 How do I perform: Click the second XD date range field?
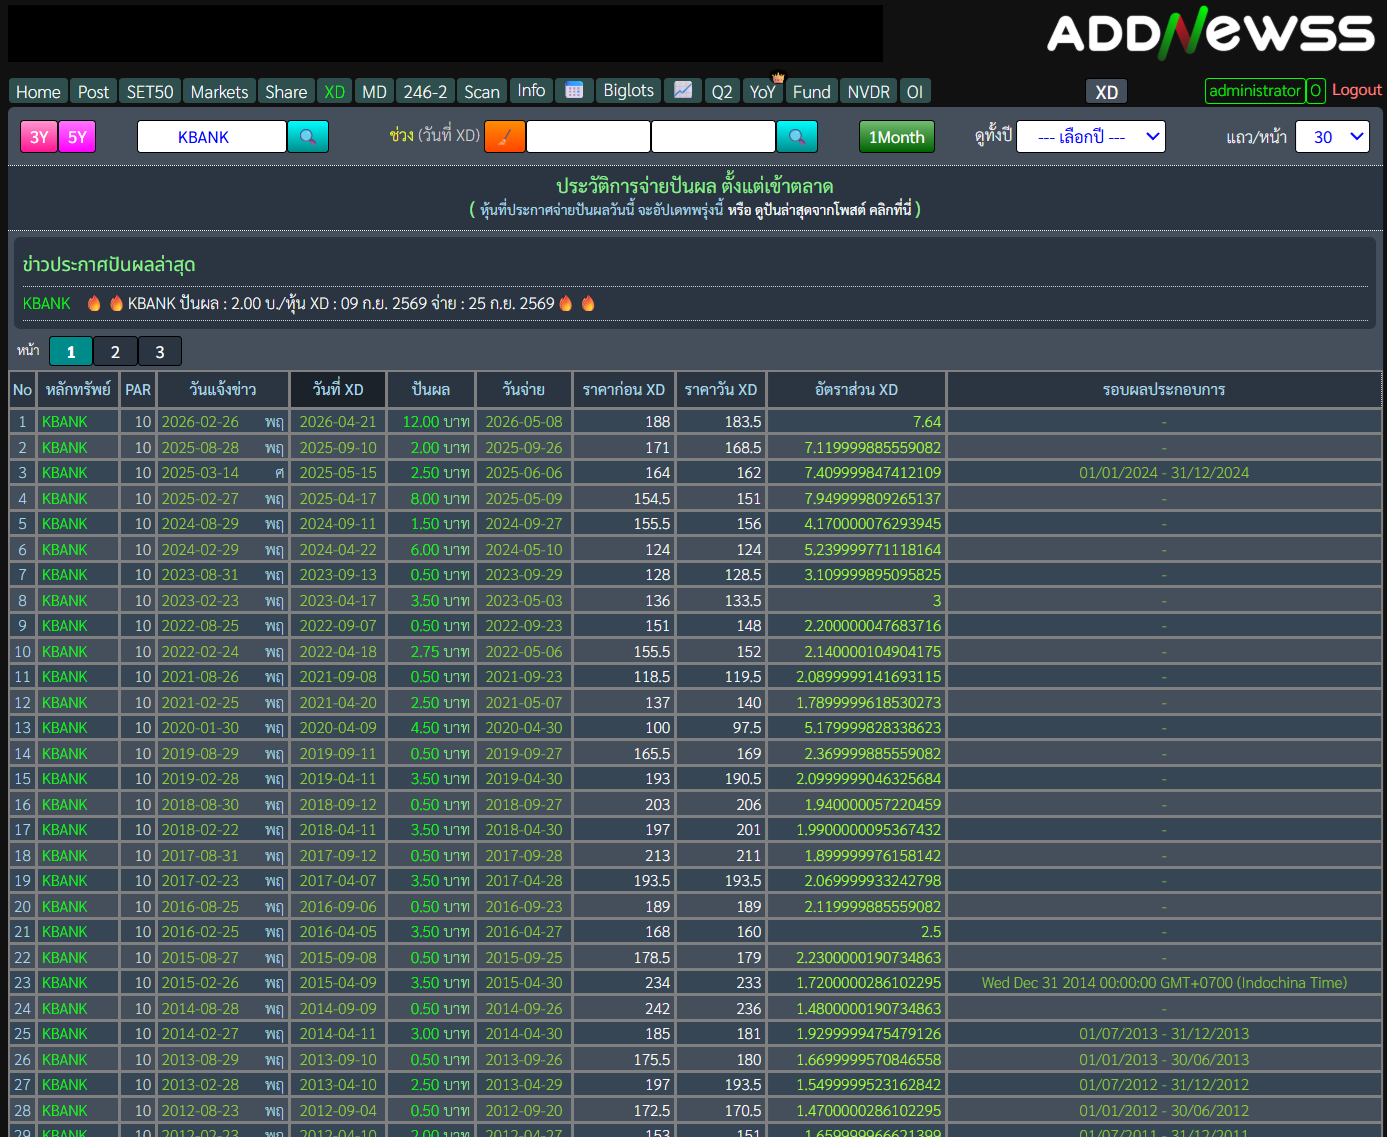(x=713, y=137)
